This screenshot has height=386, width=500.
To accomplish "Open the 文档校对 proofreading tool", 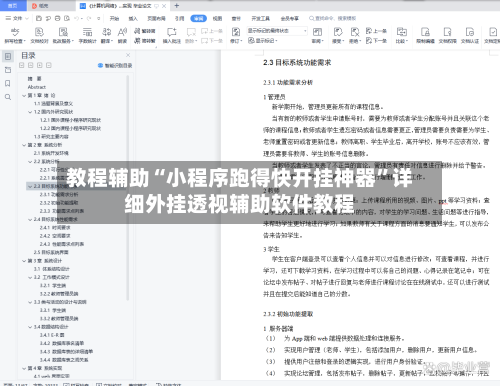I will 39,35.
